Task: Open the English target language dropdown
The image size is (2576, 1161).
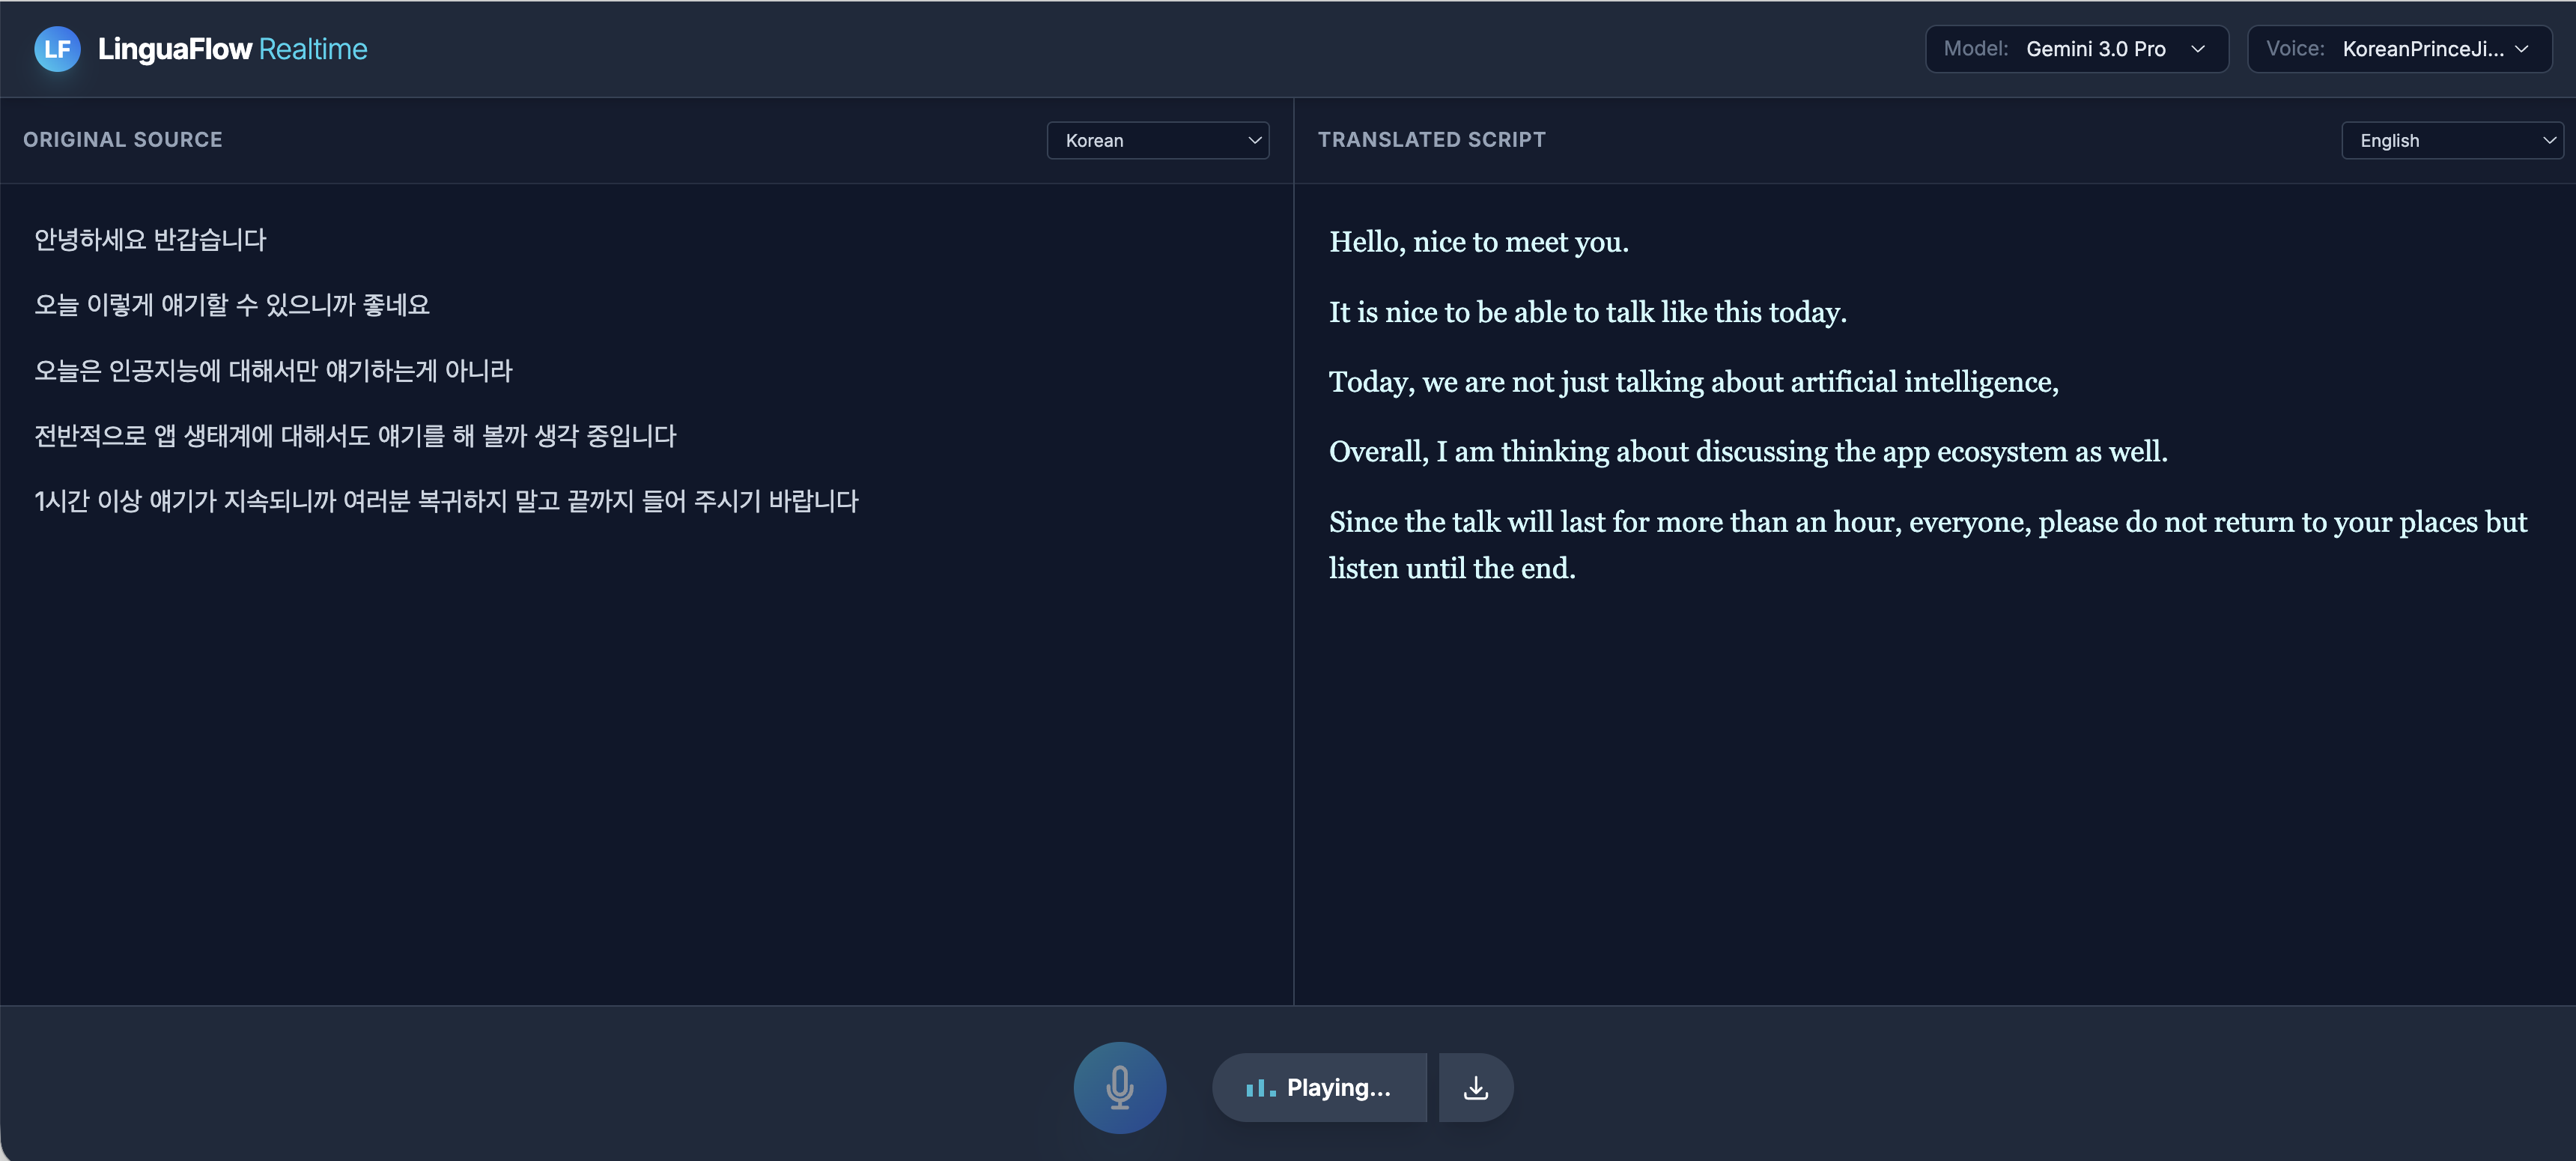Action: (2453, 140)
